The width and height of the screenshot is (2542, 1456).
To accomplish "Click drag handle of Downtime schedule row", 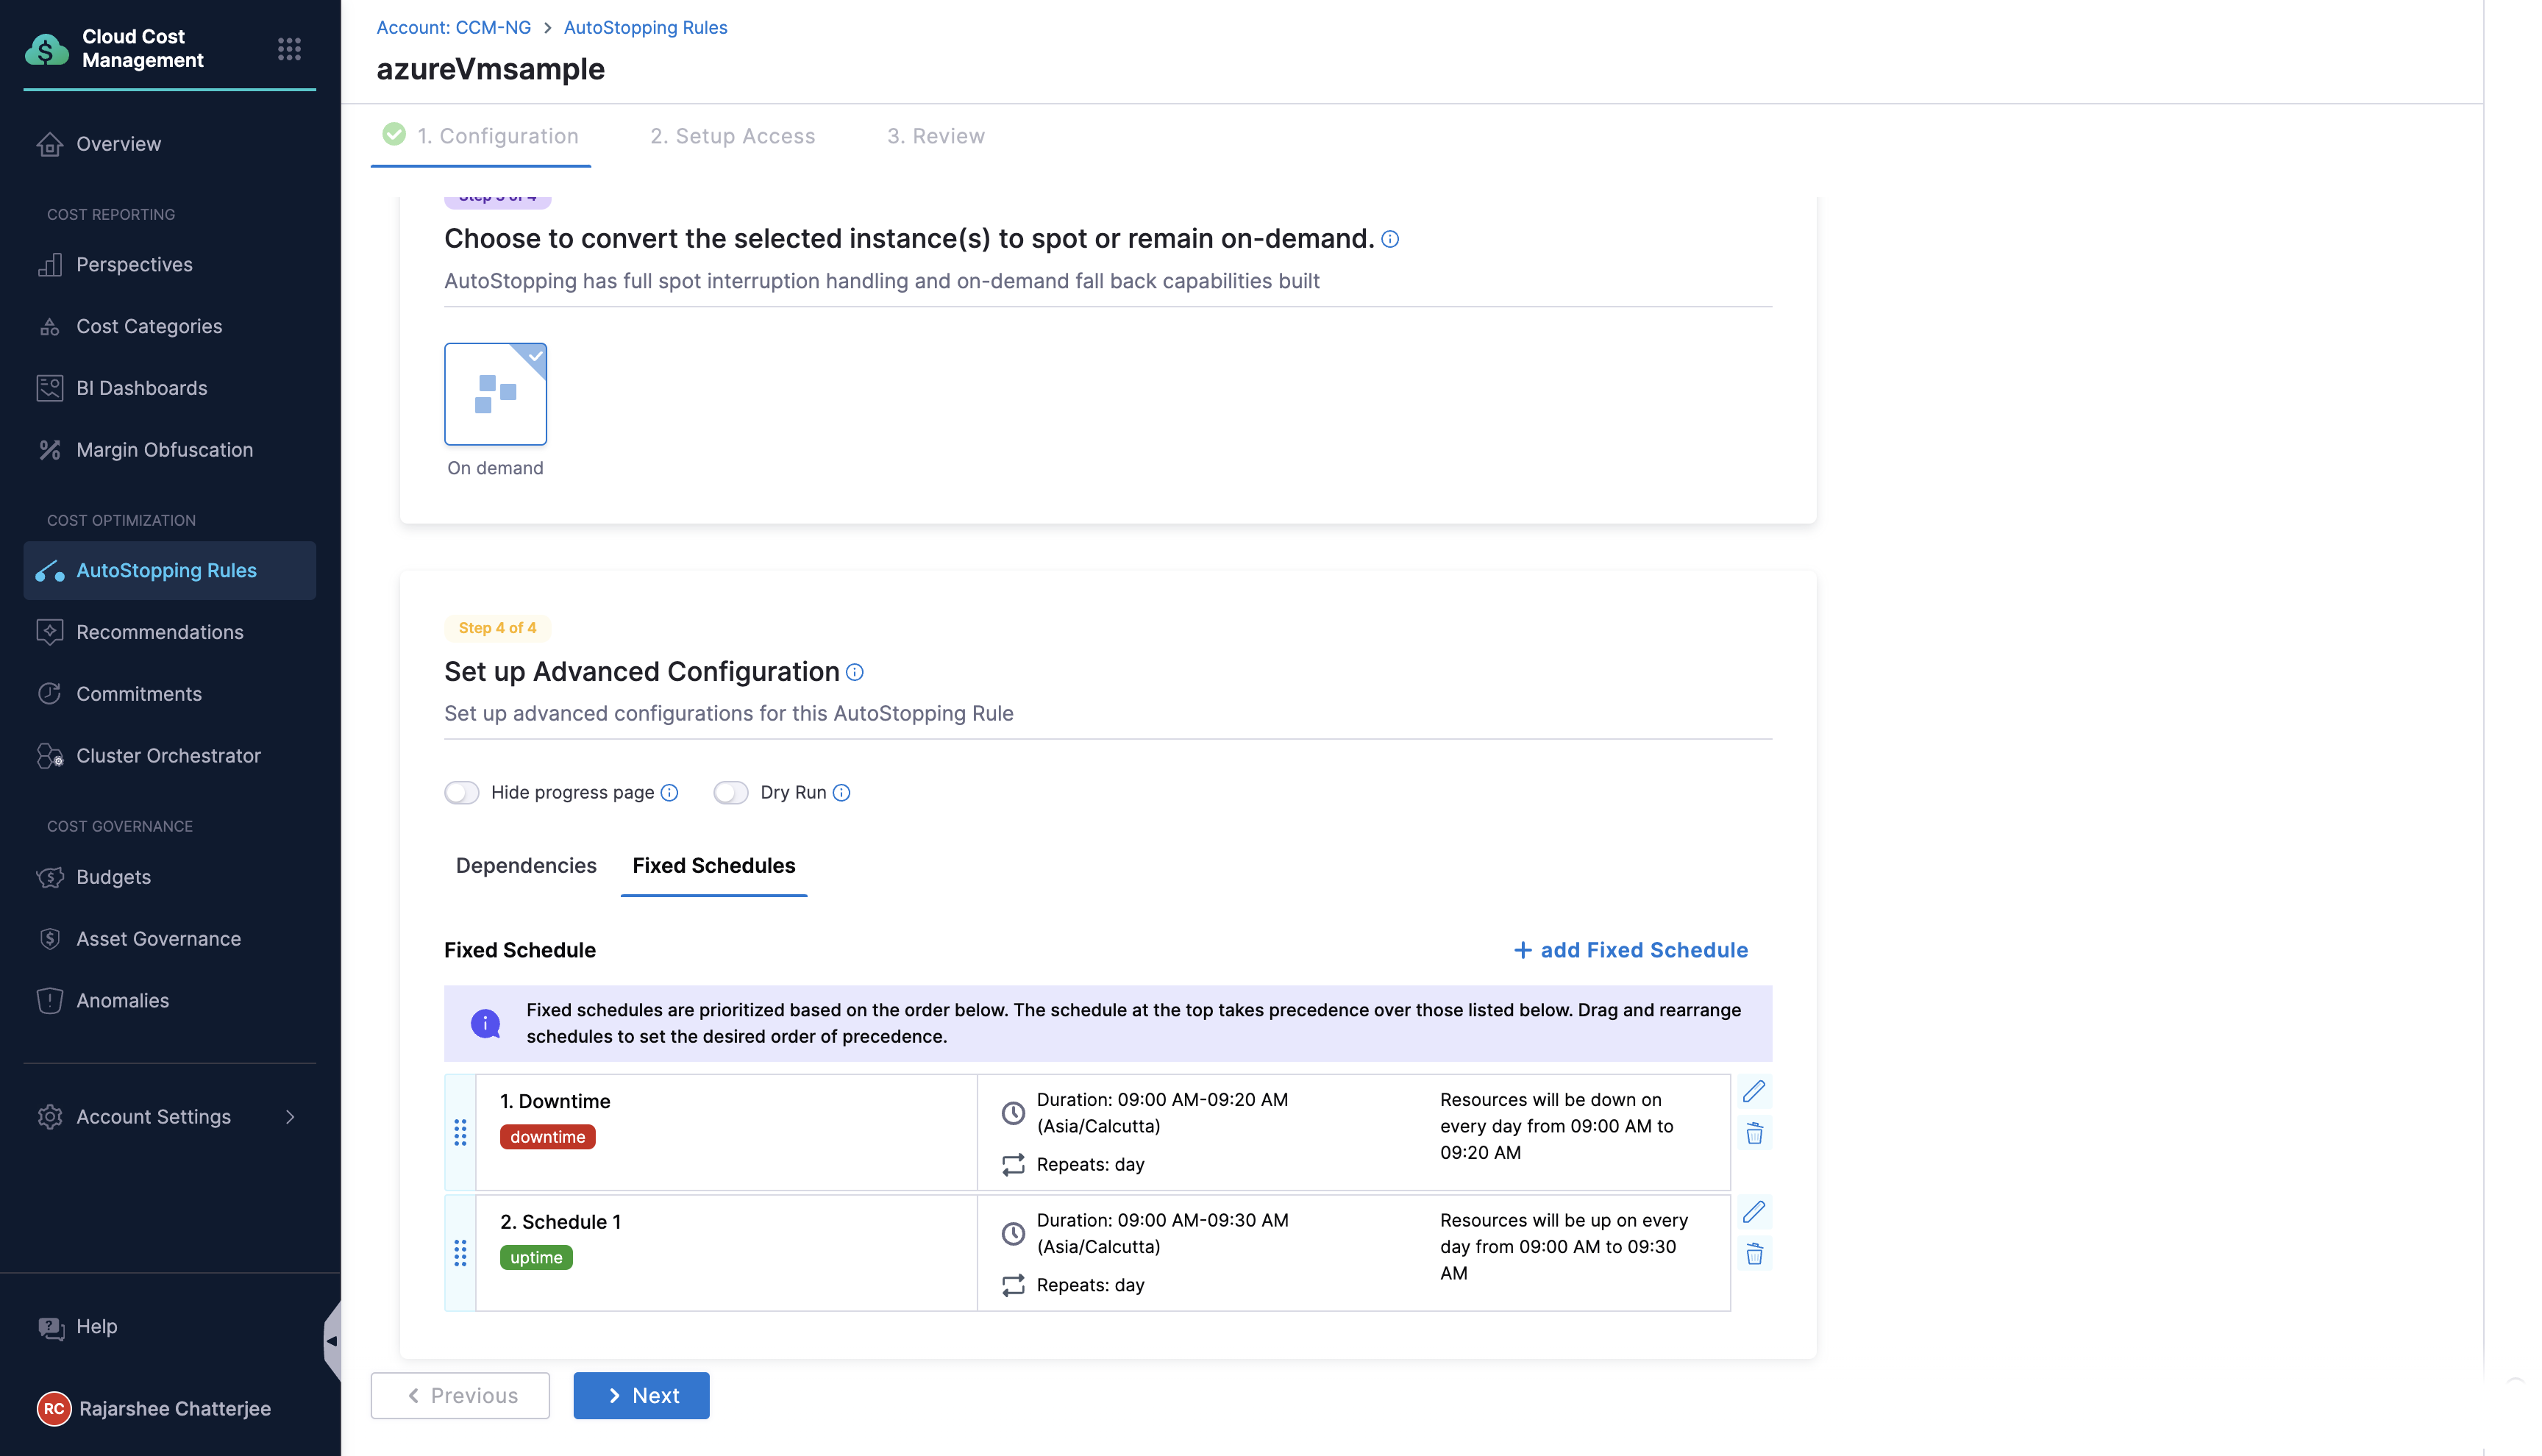I will click(x=460, y=1132).
